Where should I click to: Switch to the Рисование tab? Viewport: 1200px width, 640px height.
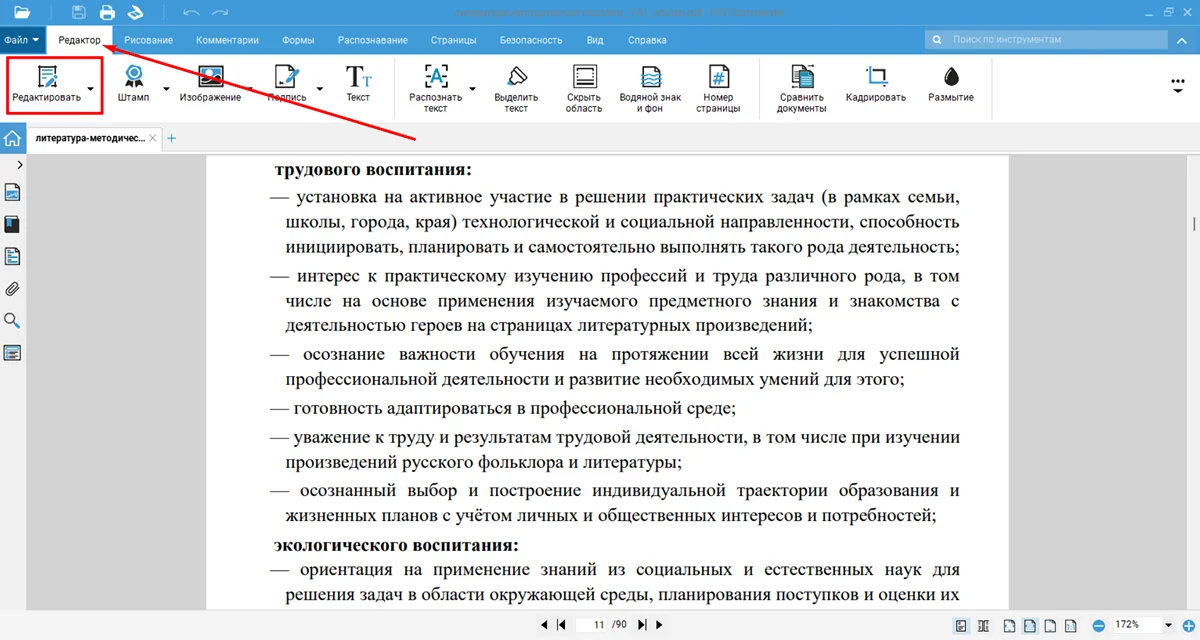(148, 40)
